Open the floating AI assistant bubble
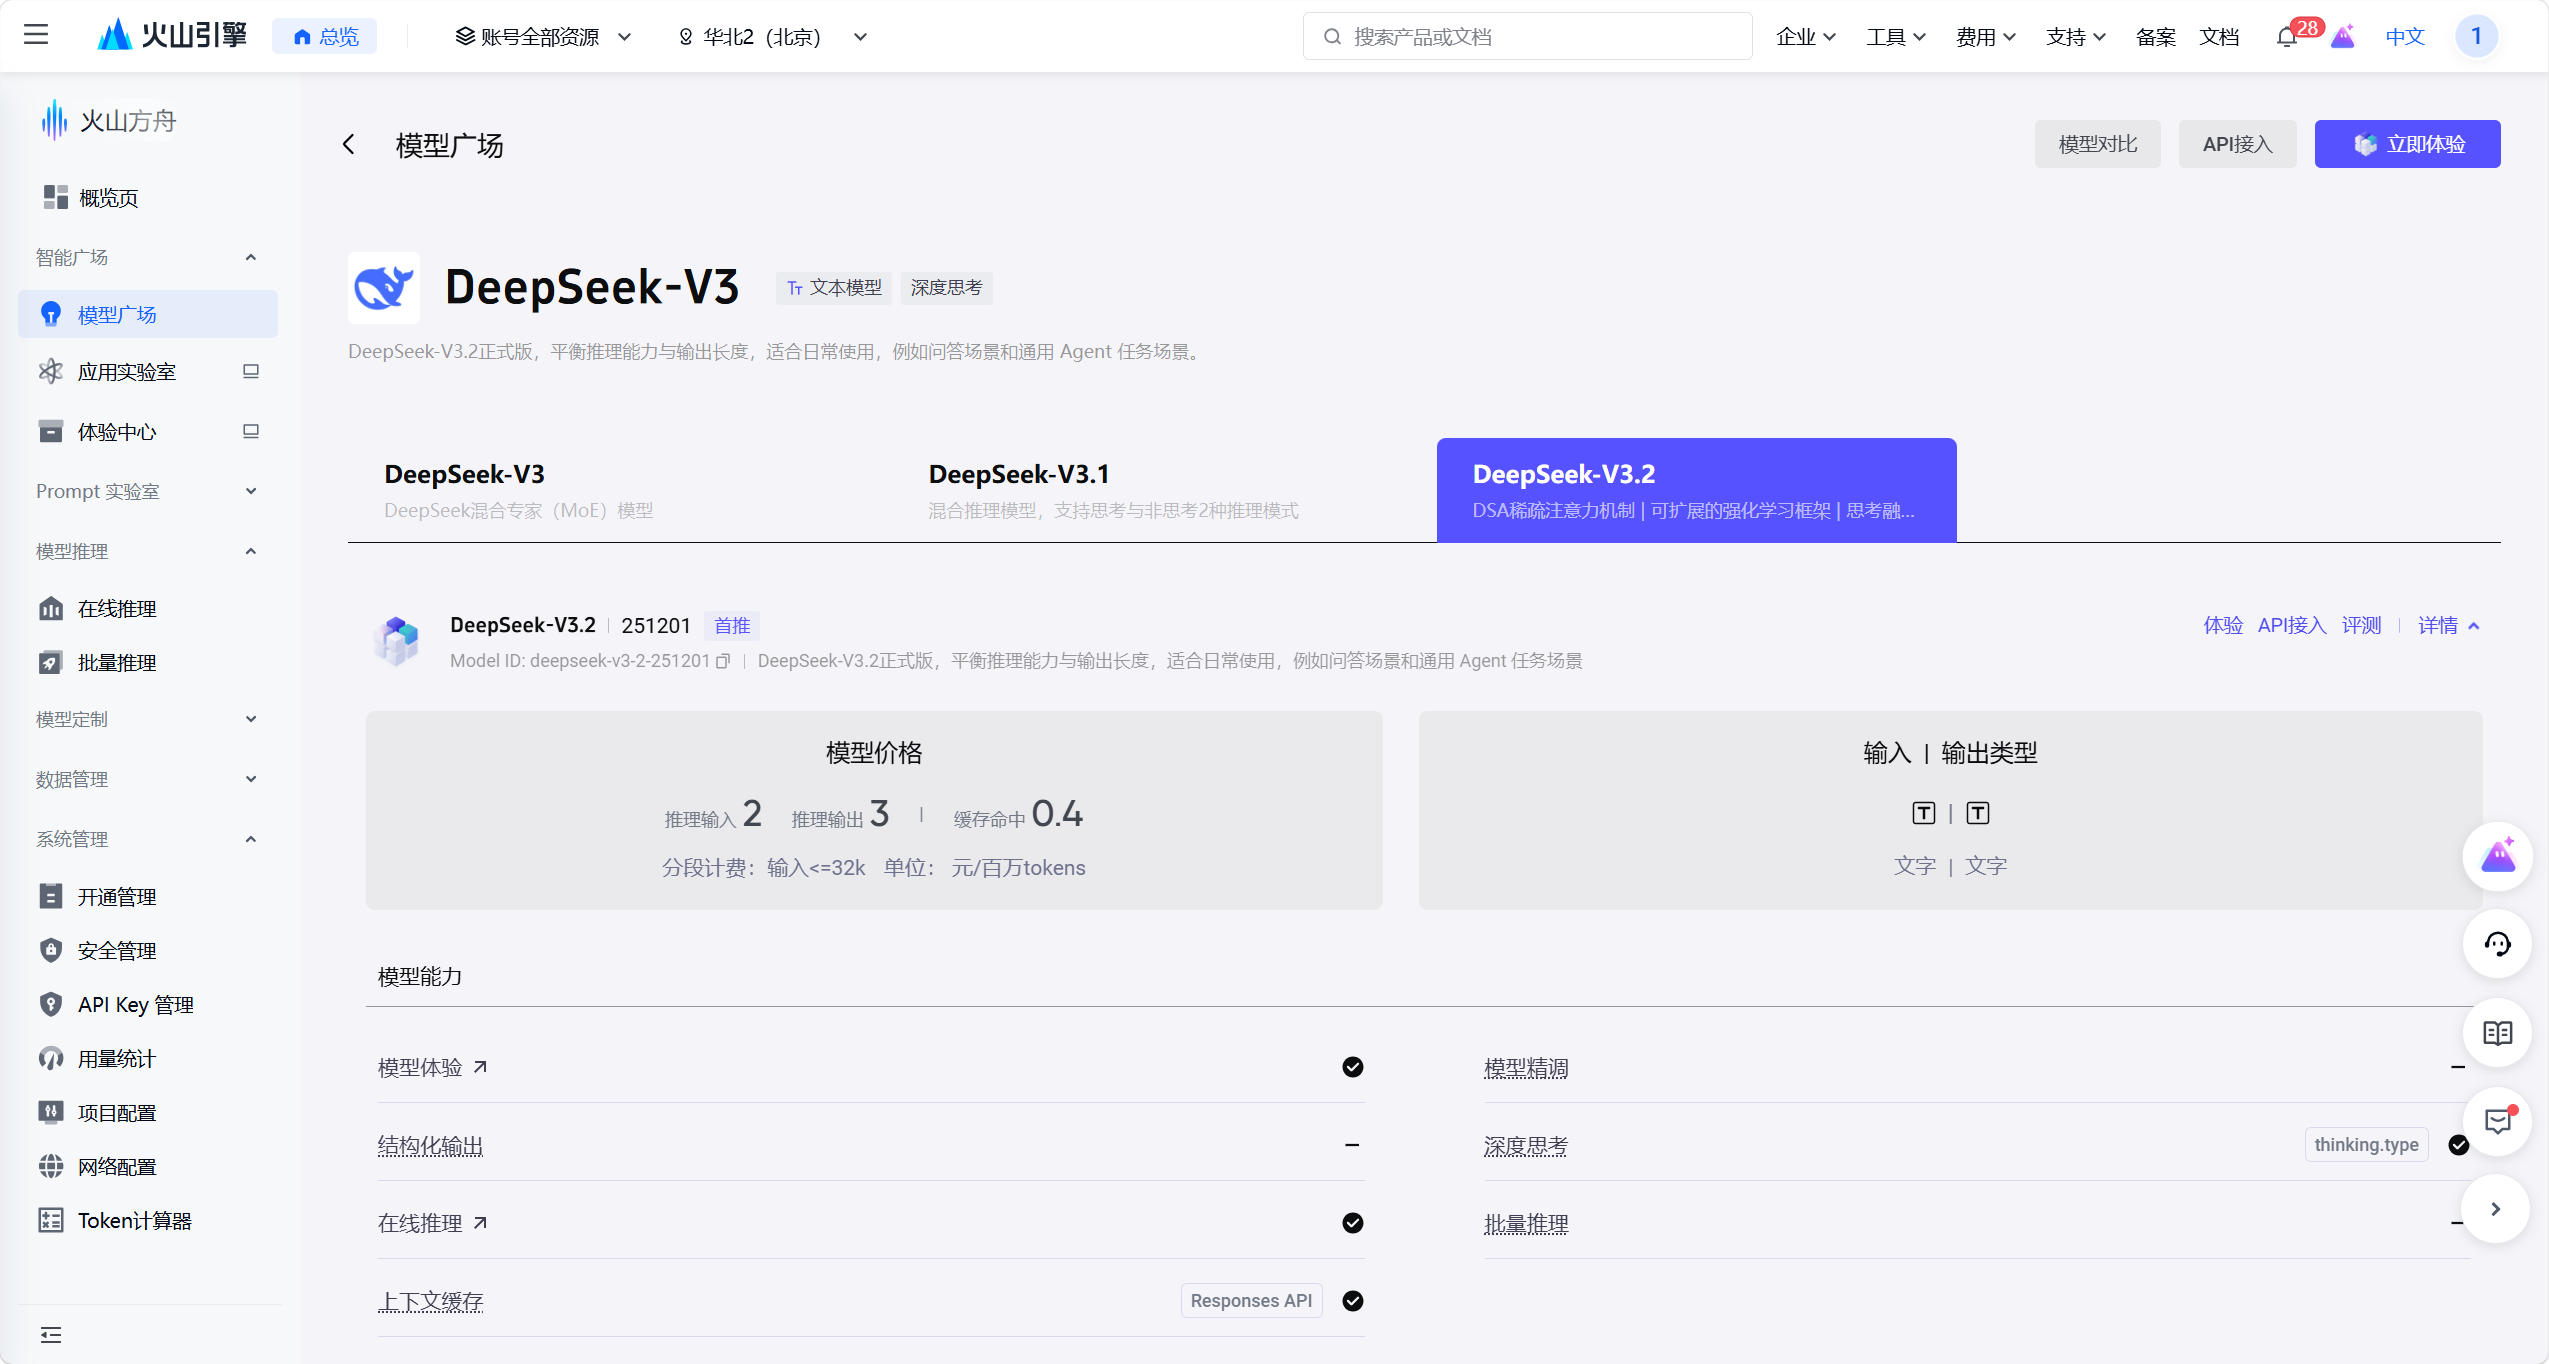This screenshot has height=1364, width=2549. pos(2497,856)
